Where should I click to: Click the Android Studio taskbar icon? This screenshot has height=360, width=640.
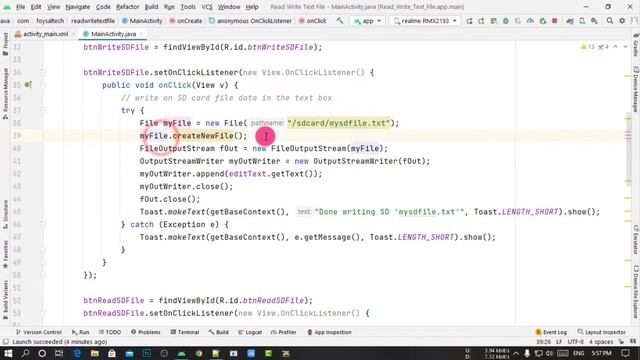pos(182,353)
